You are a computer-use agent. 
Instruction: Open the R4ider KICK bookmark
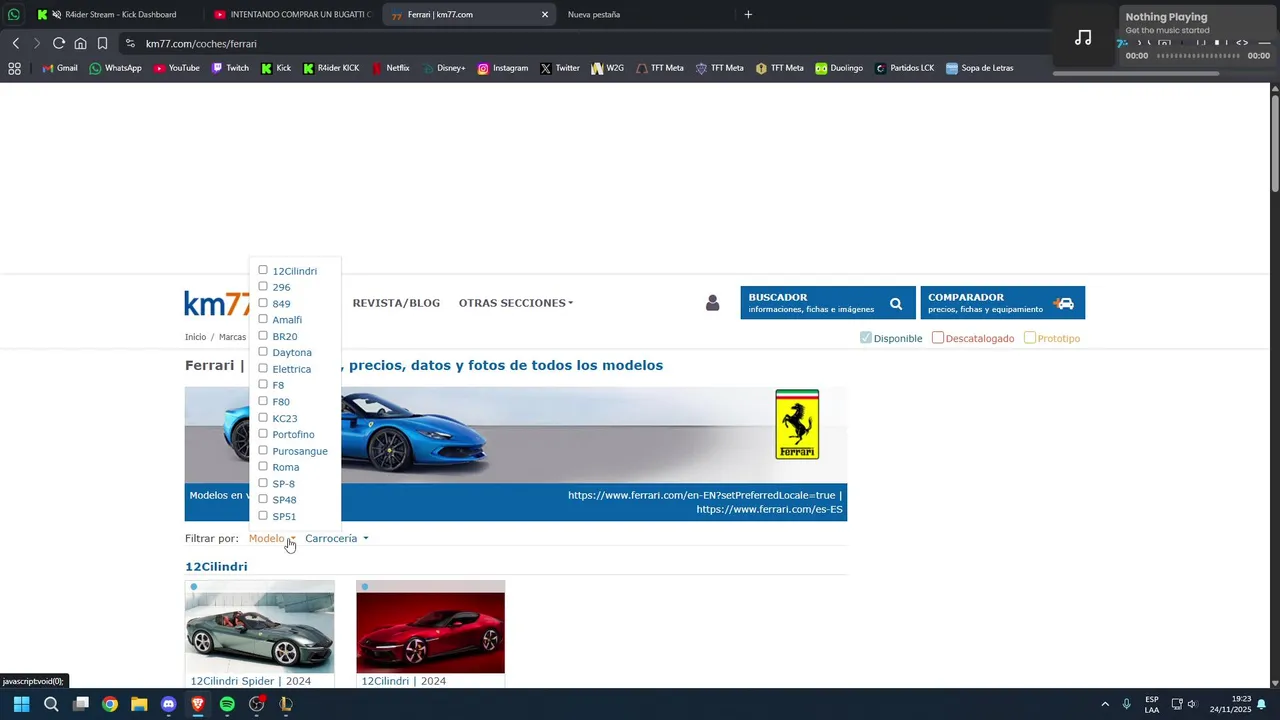pyautogui.click(x=331, y=68)
